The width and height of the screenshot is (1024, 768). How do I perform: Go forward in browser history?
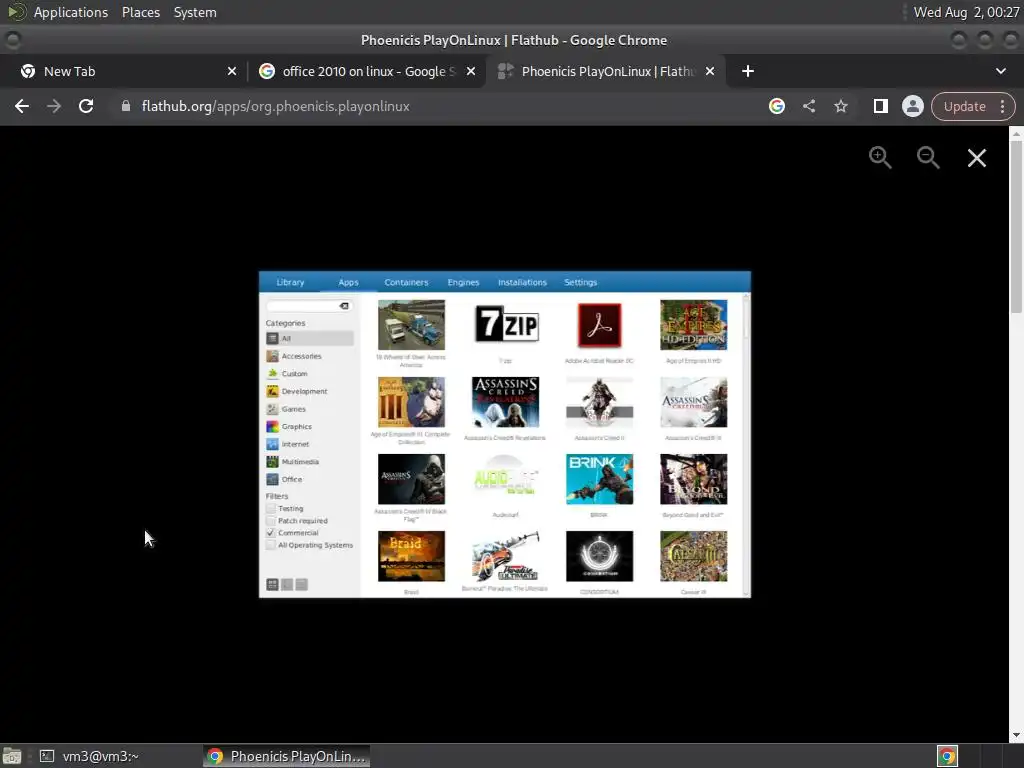click(x=54, y=106)
